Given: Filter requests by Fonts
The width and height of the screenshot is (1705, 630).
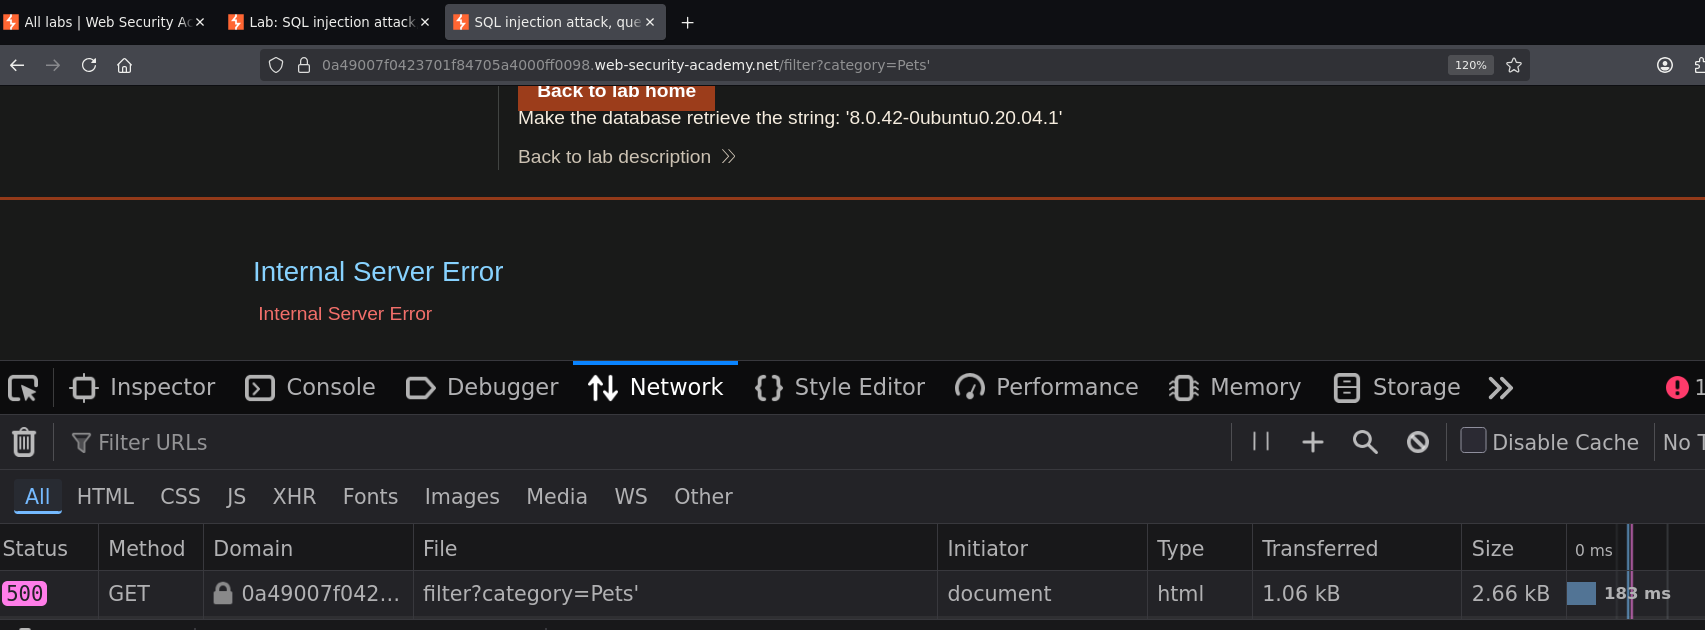Looking at the screenshot, I should click(370, 497).
